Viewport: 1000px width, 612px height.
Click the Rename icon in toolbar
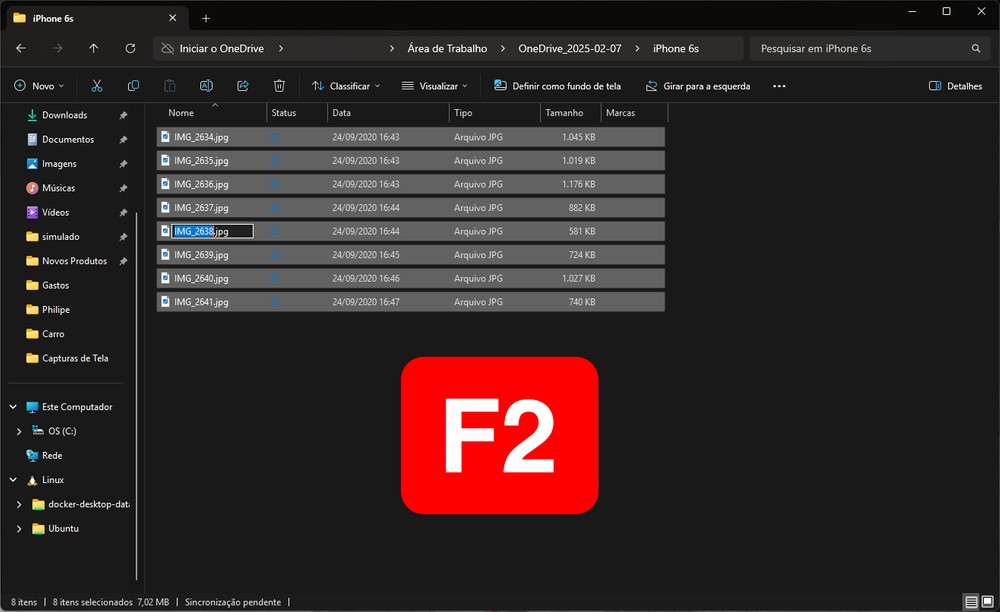click(x=206, y=86)
